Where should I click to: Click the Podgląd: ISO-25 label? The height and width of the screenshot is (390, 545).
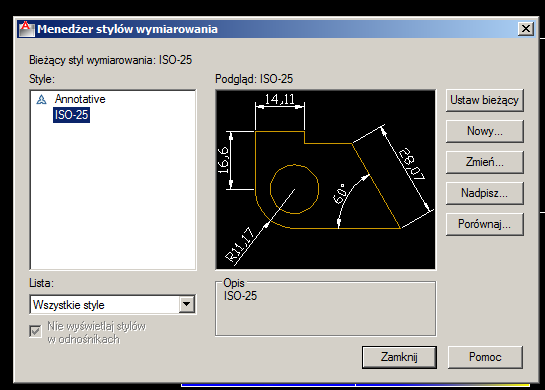pos(254,79)
